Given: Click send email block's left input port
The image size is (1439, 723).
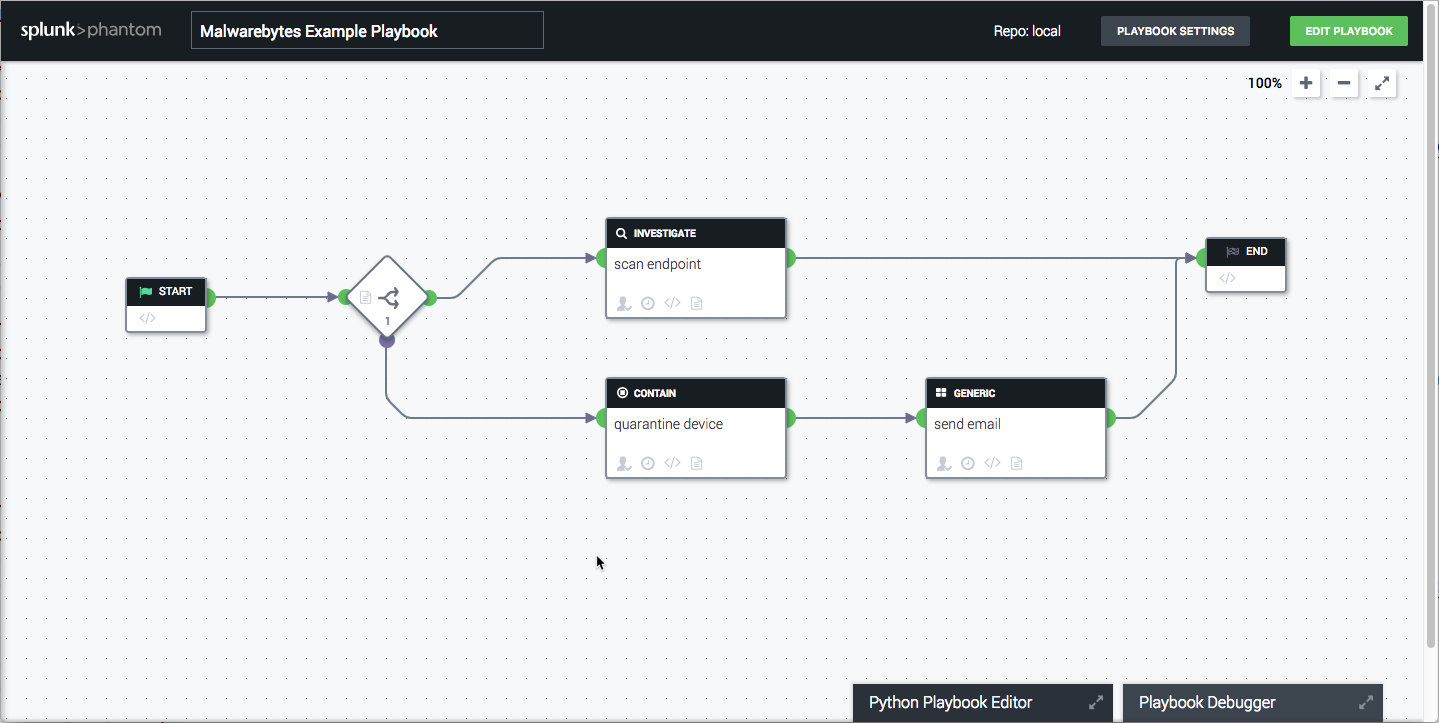Looking at the screenshot, I should click(922, 418).
